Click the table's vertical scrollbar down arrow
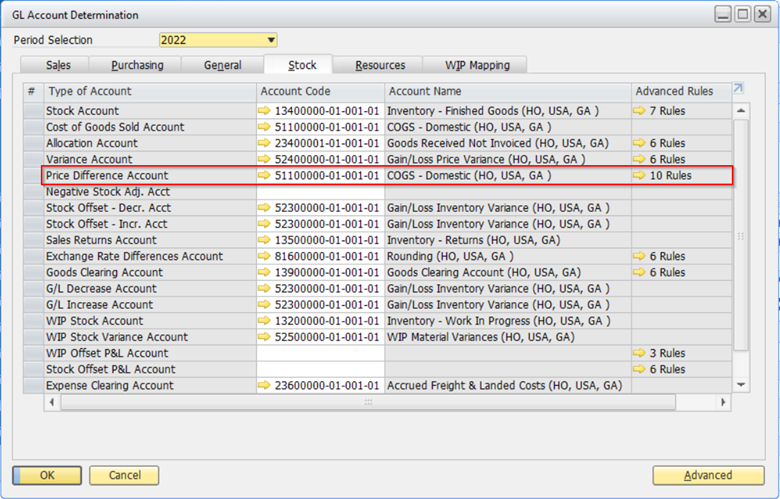Screen dimensions: 780x499 click(741, 385)
